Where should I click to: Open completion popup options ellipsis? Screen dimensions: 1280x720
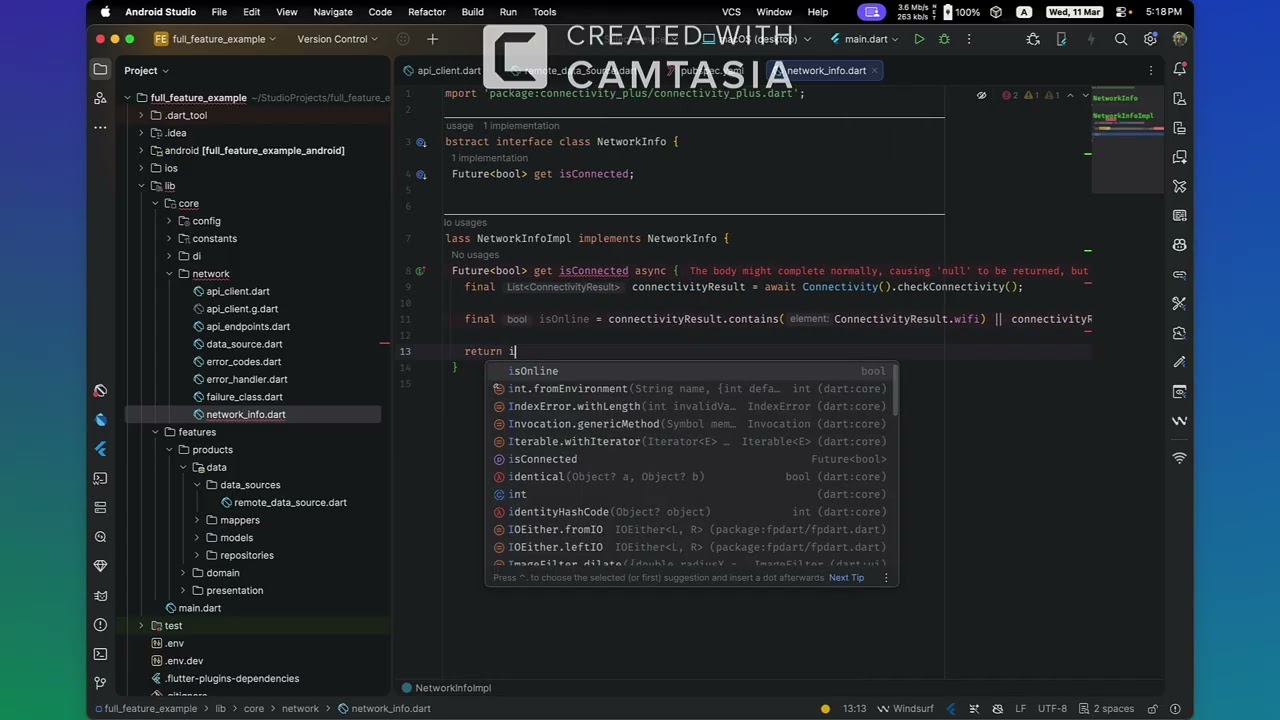[885, 578]
